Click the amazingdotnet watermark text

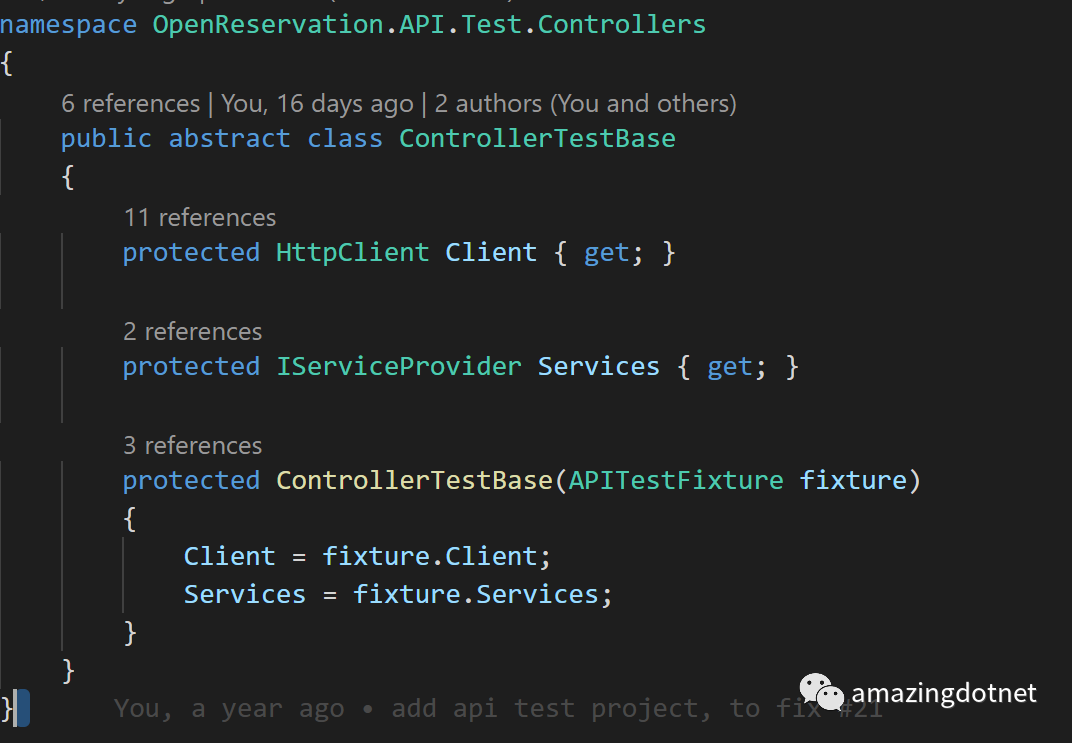point(943,693)
